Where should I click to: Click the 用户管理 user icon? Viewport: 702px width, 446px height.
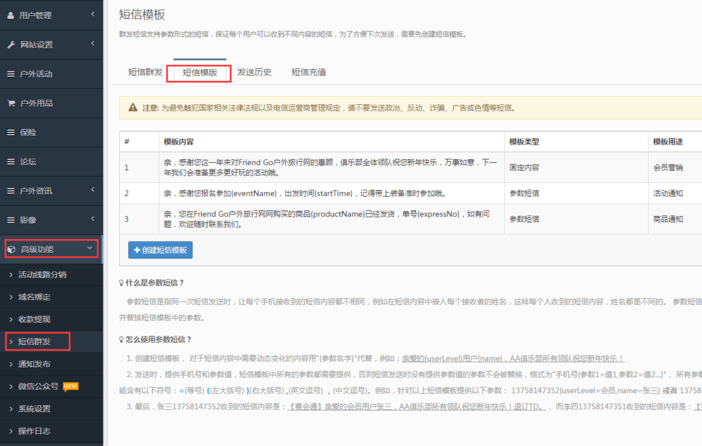[x=11, y=15]
